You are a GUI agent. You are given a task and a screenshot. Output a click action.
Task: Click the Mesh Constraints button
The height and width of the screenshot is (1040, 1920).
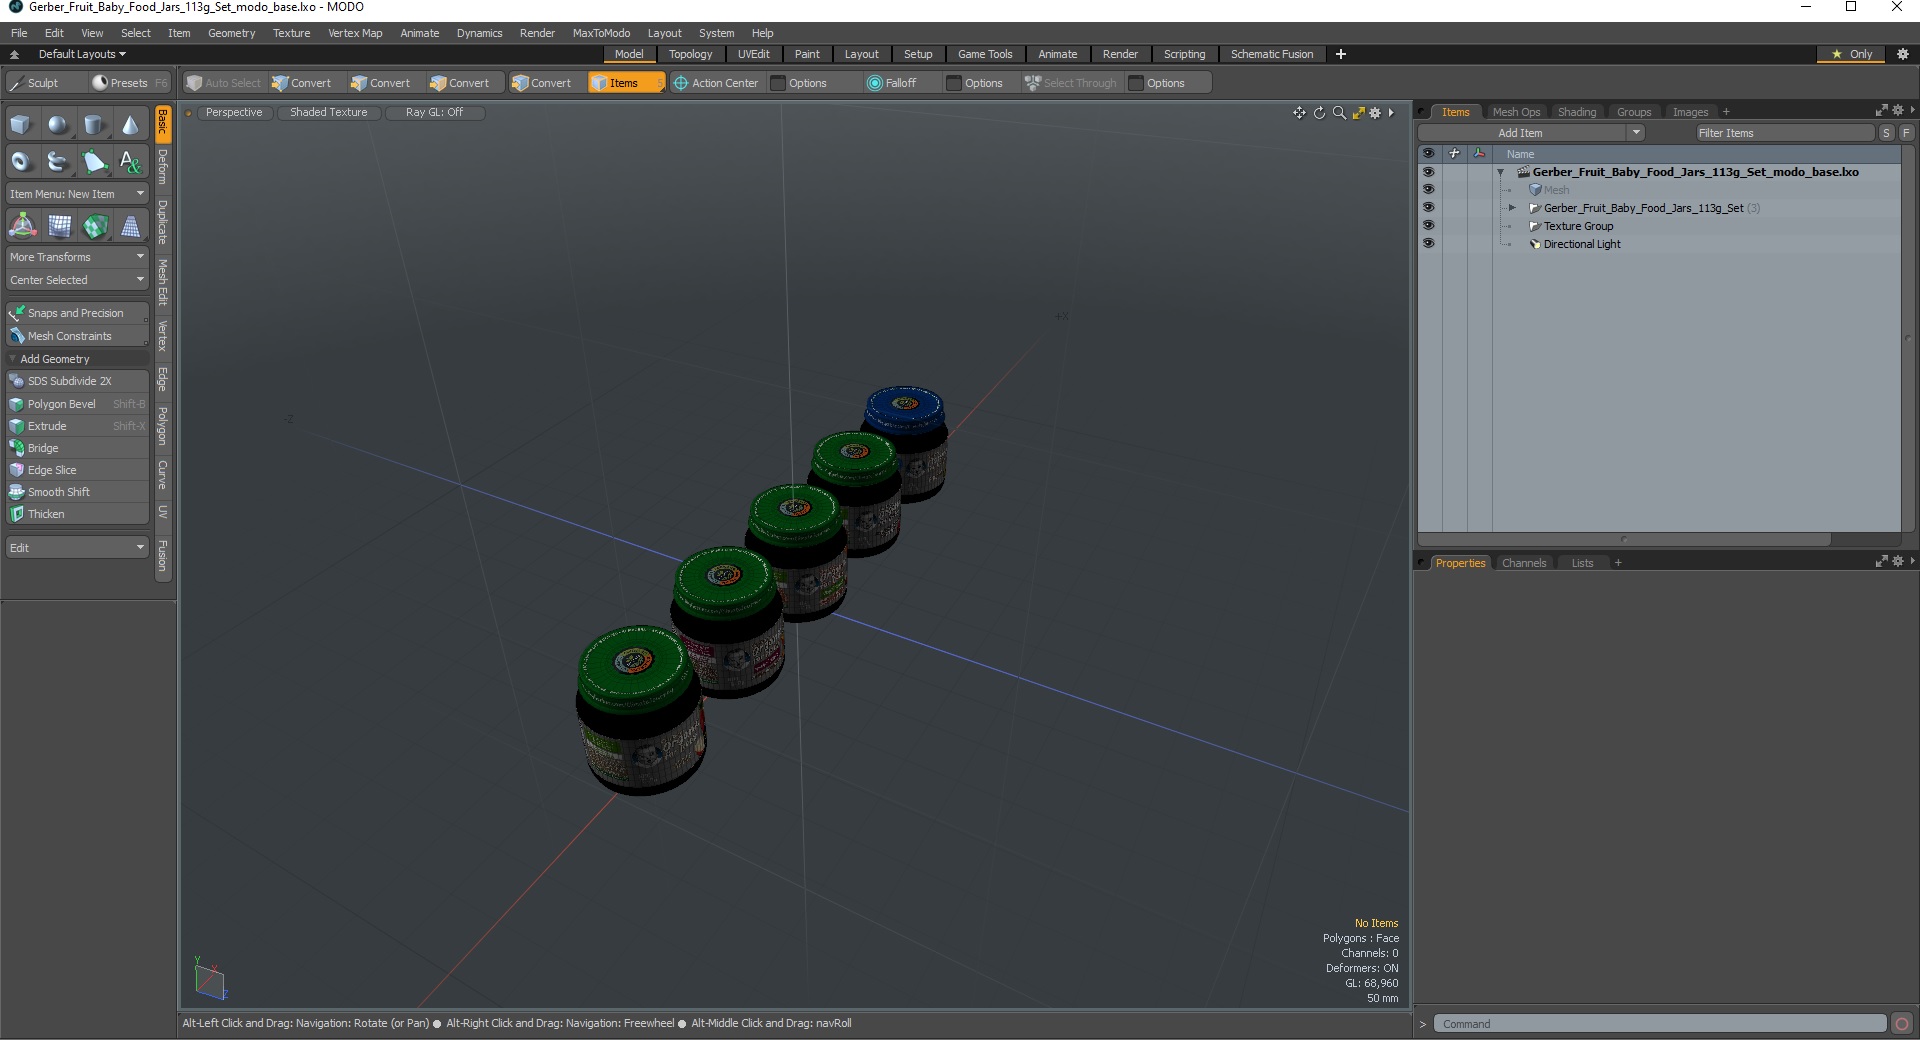click(77, 336)
